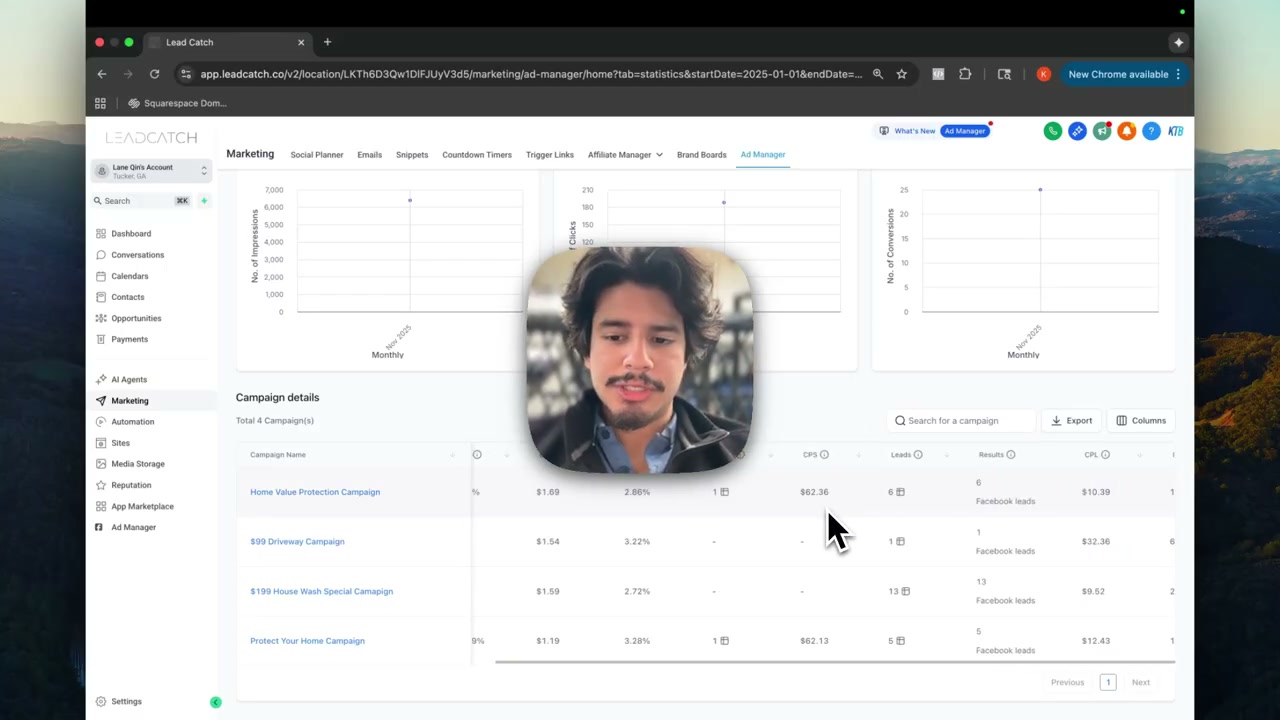Image resolution: width=1280 pixels, height=720 pixels.
Task: Go to Opportunities in the sidebar
Action: (x=136, y=318)
